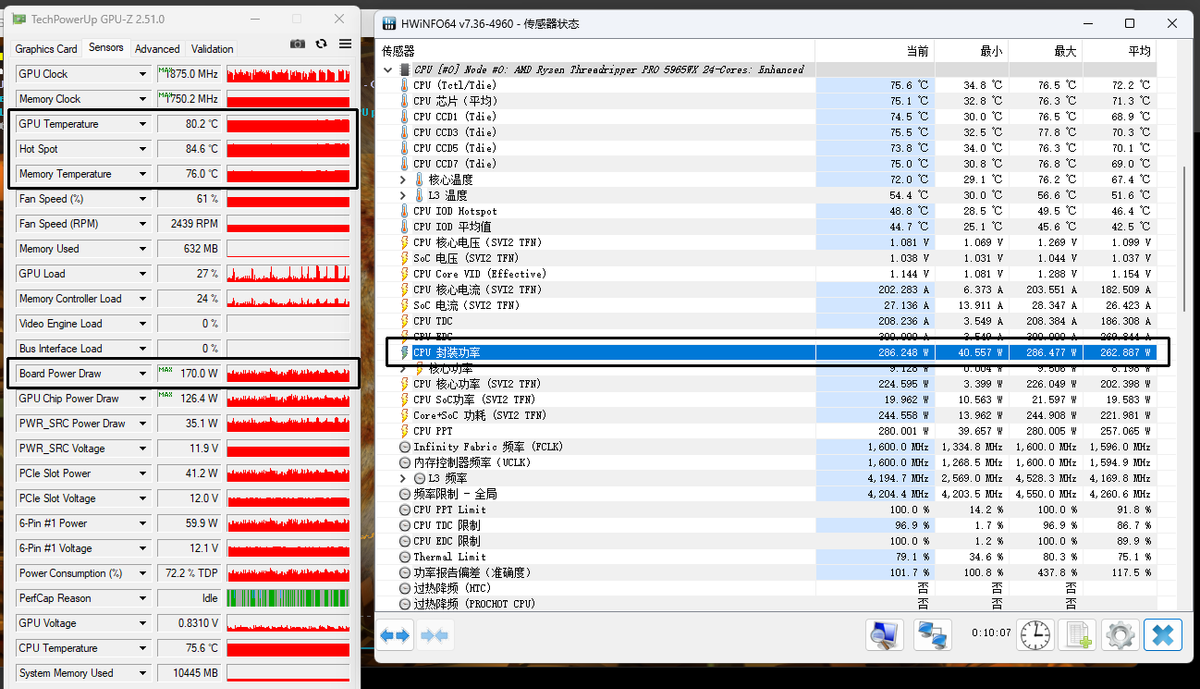Open the Board Power Draw dropdown
Image resolution: width=1200 pixels, height=689 pixels.
click(143, 374)
